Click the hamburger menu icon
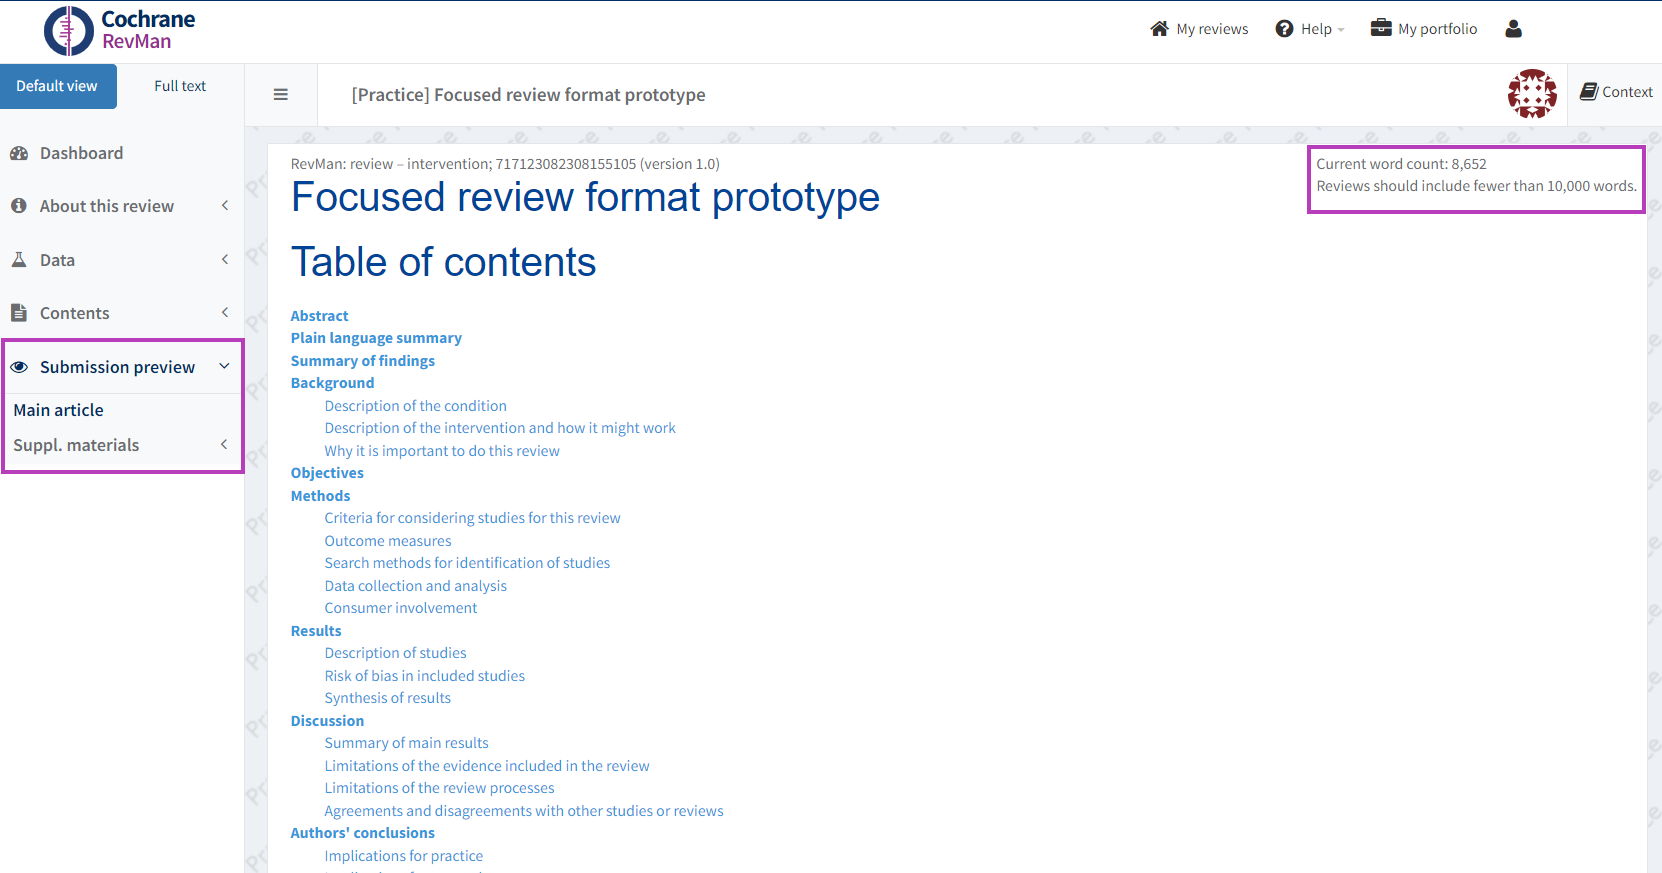 281,95
